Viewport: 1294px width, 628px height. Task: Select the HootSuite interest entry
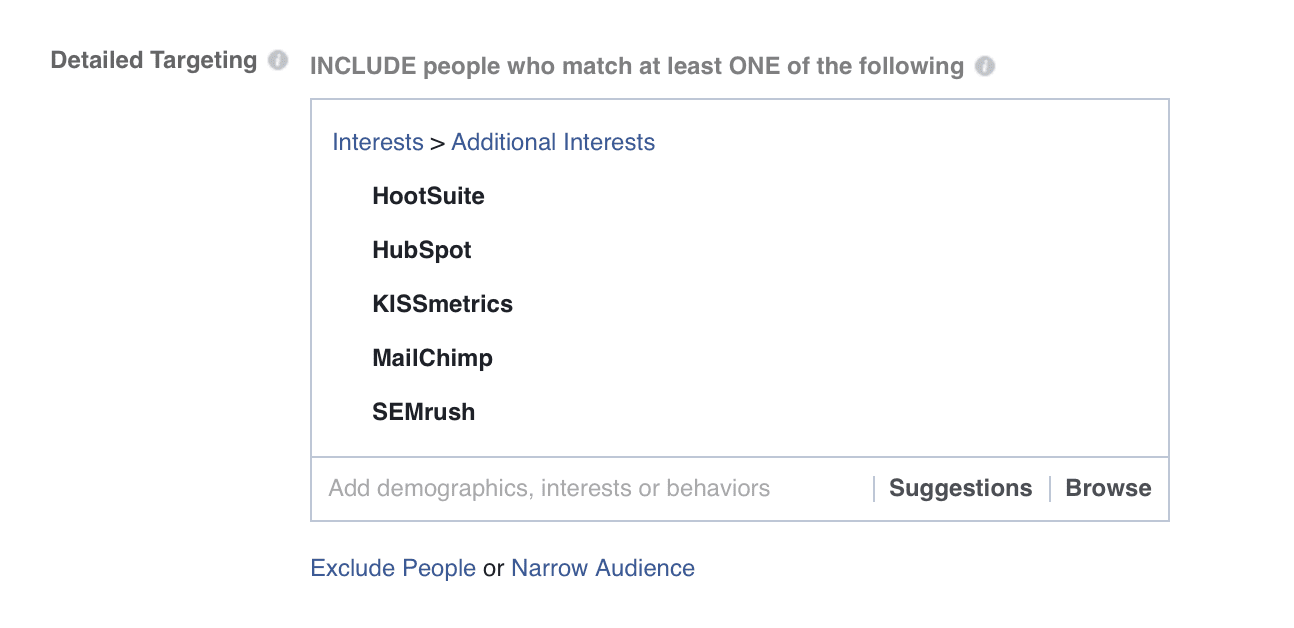(x=428, y=196)
